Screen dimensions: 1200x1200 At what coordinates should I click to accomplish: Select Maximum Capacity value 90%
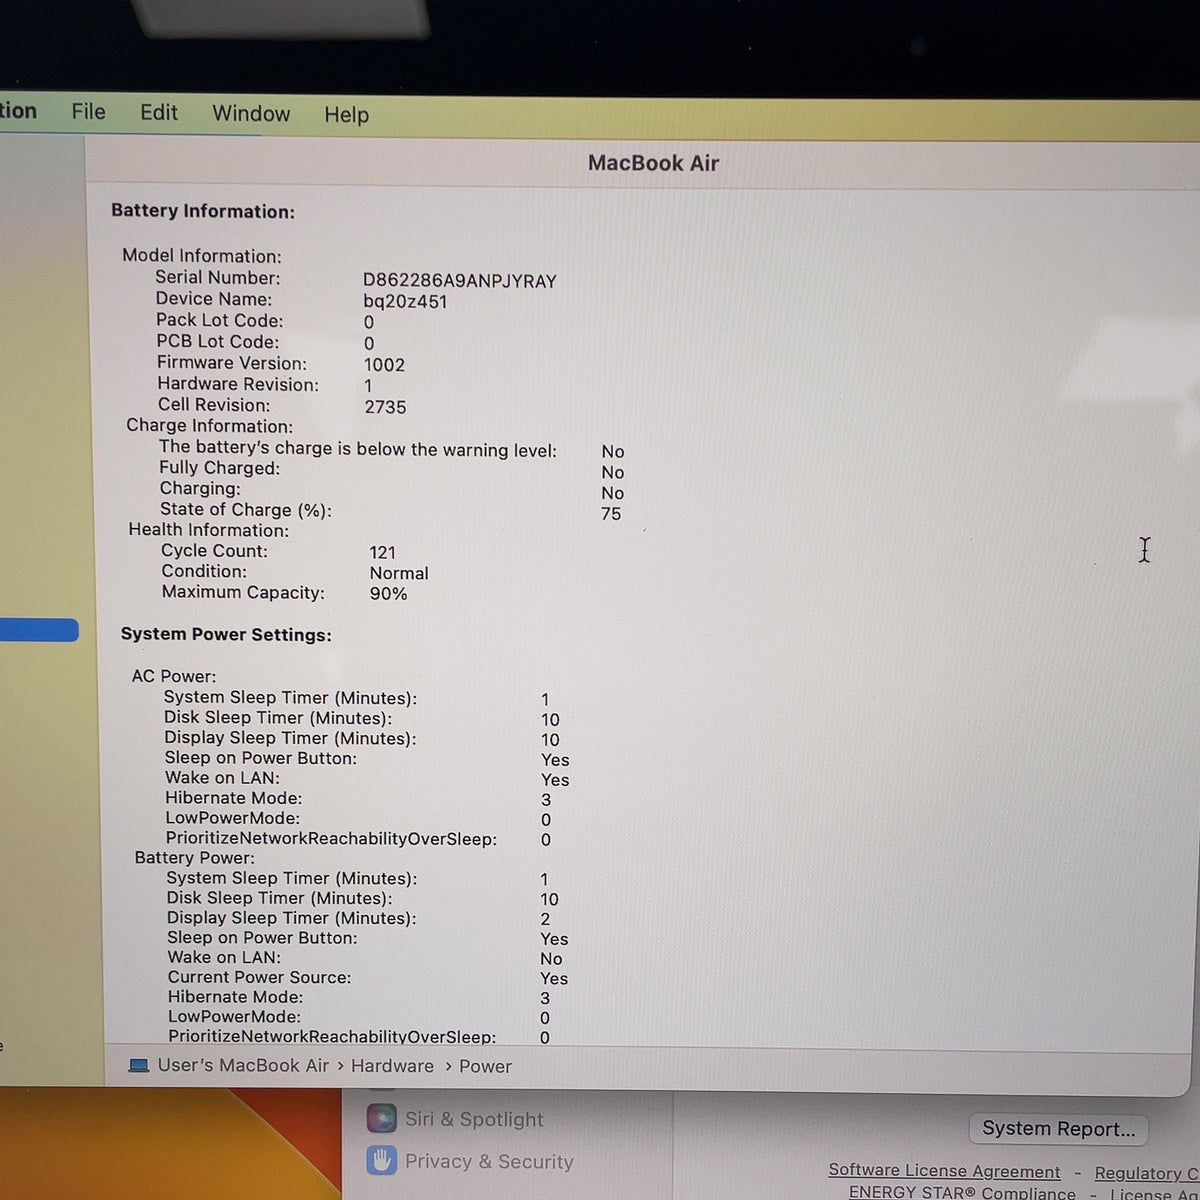pyautogui.click(x=388, y=593)
